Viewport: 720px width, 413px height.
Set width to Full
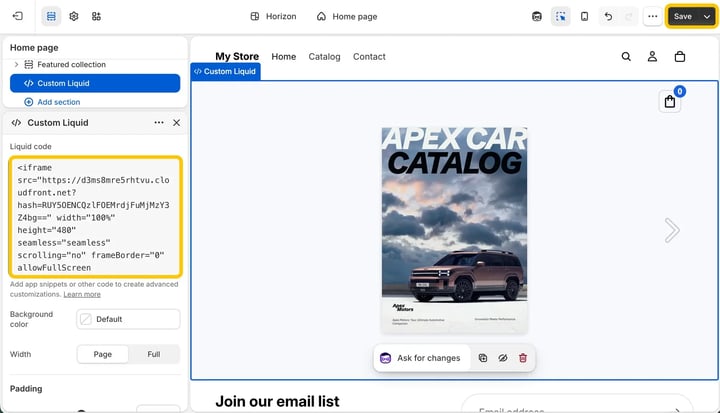pos(154,354)
